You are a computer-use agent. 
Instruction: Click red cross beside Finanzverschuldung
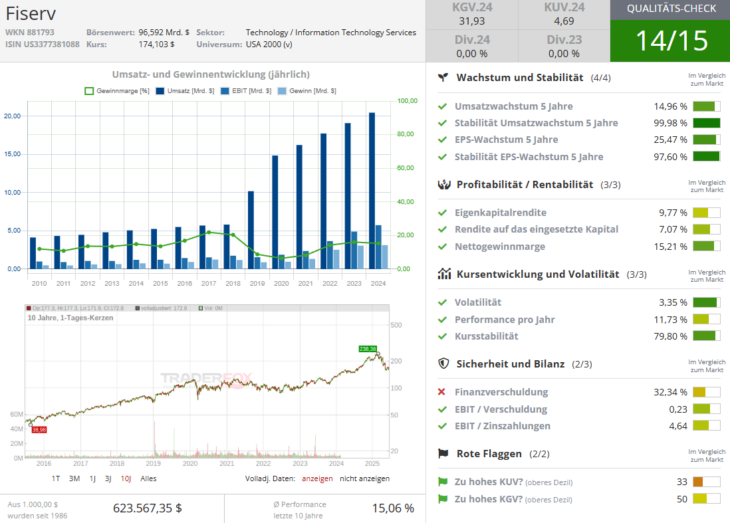click(x=442, y=392)
